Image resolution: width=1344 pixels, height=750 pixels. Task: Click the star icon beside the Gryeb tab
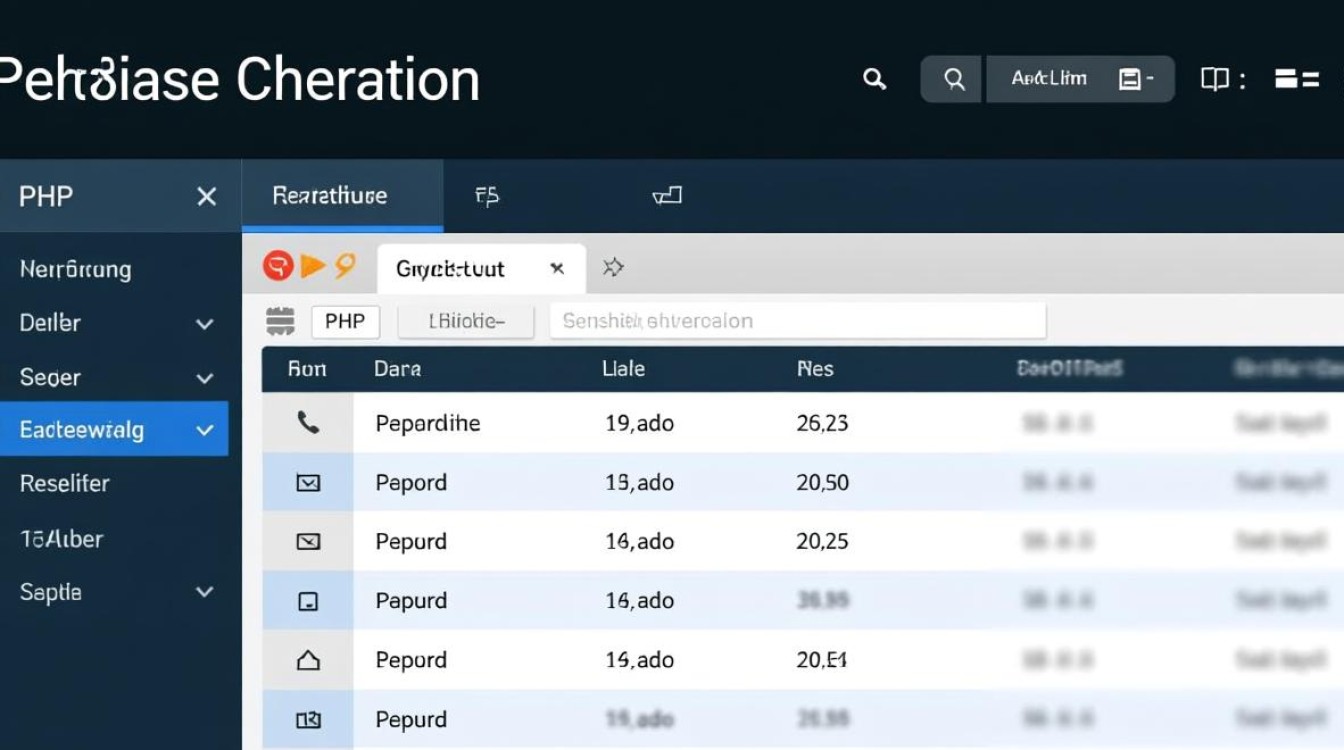613,267
